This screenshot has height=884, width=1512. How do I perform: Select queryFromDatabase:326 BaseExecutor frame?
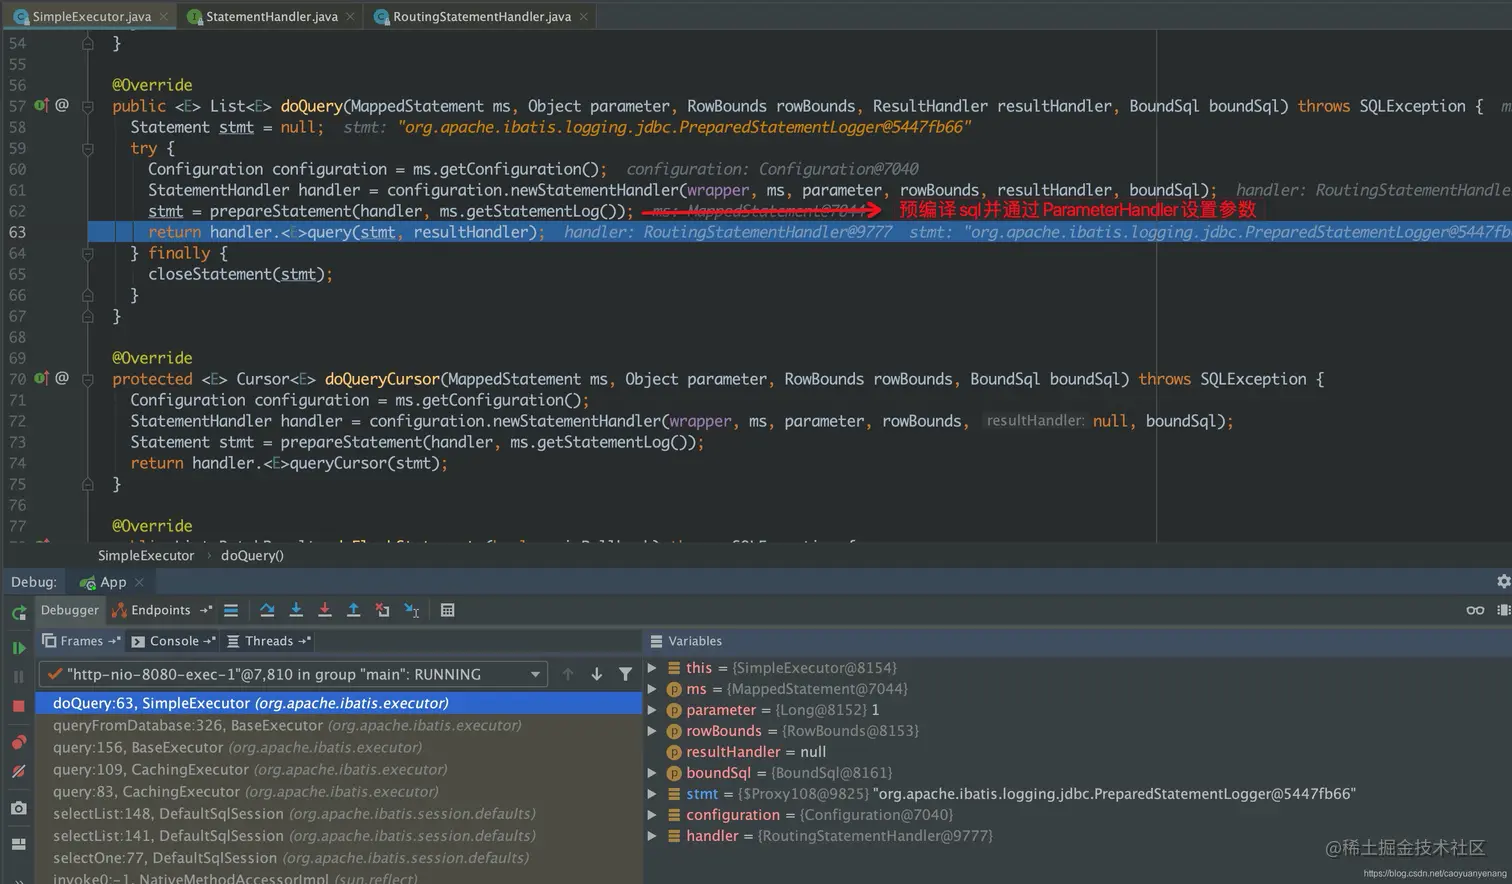click(x=338, y=725)
